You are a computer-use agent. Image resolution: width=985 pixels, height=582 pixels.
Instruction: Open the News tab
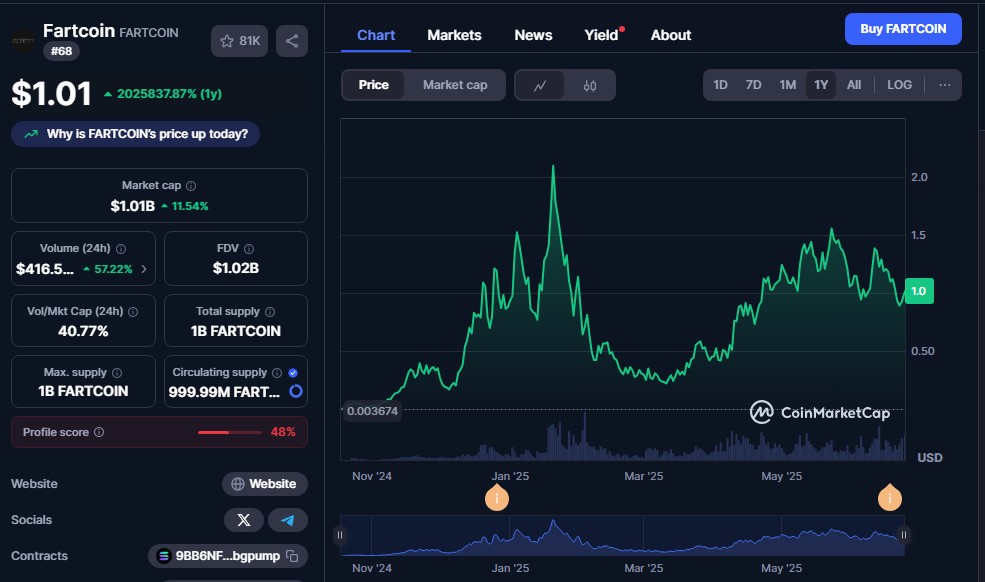coord(533,35)
